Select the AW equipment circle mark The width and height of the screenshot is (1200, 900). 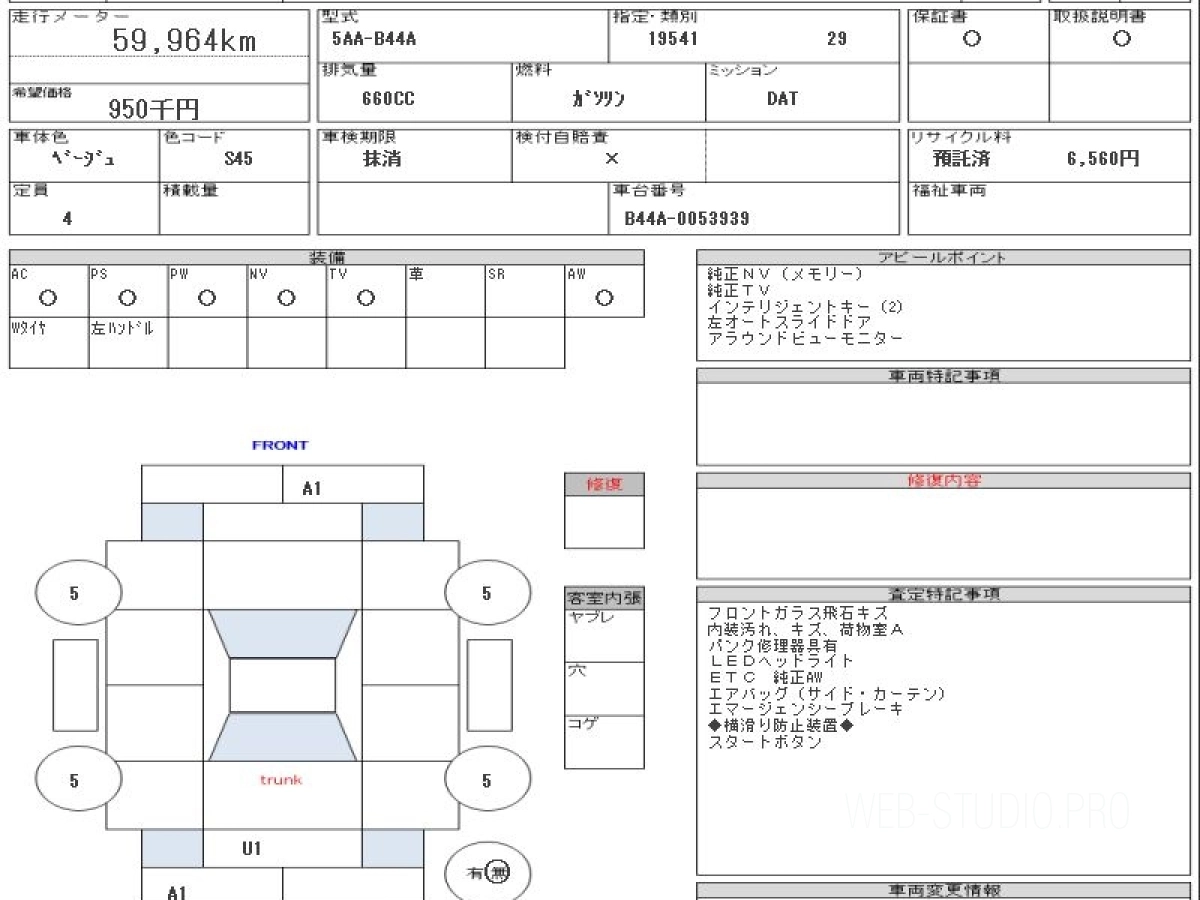604,298
